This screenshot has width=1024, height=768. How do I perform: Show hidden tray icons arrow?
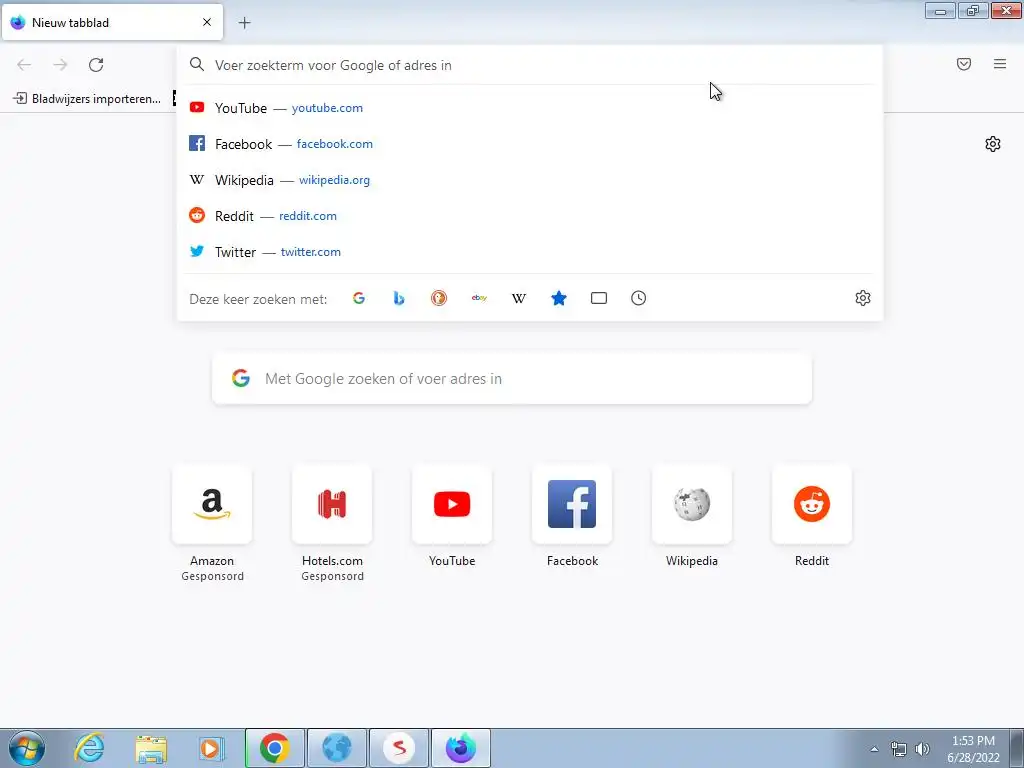tap(874, 749)
